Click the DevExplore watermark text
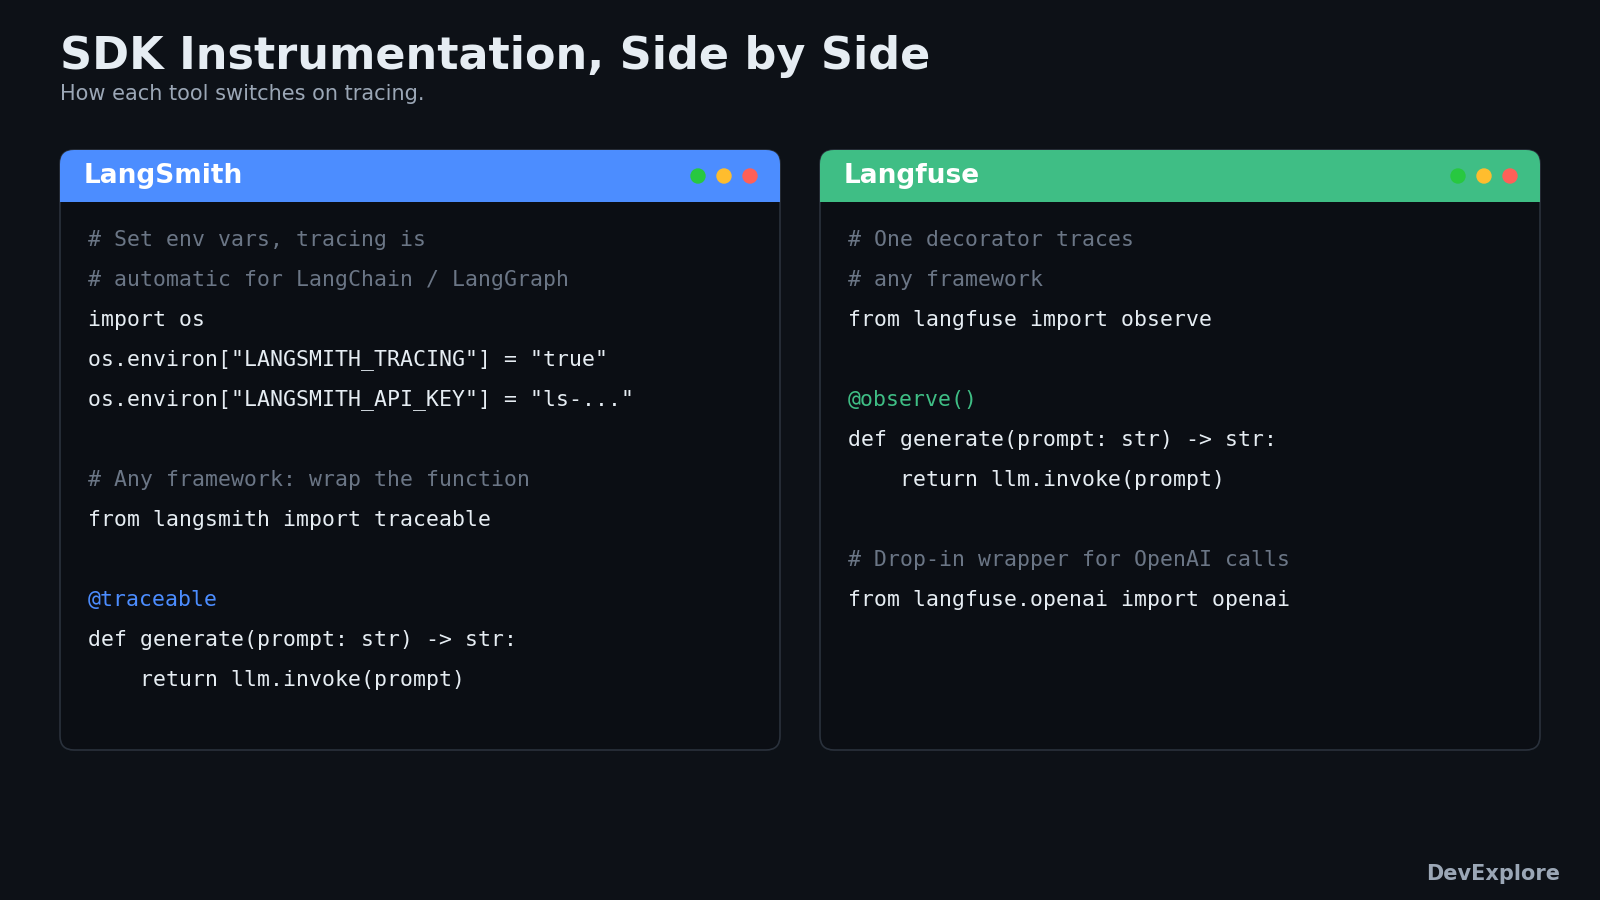The image size is (1600, 900). coord(1493,873)
